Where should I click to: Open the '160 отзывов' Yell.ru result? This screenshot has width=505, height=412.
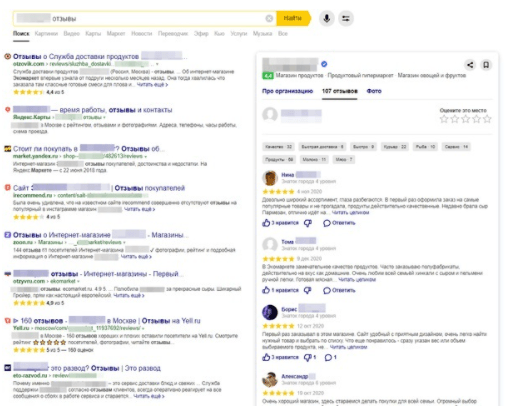[107, 321]
